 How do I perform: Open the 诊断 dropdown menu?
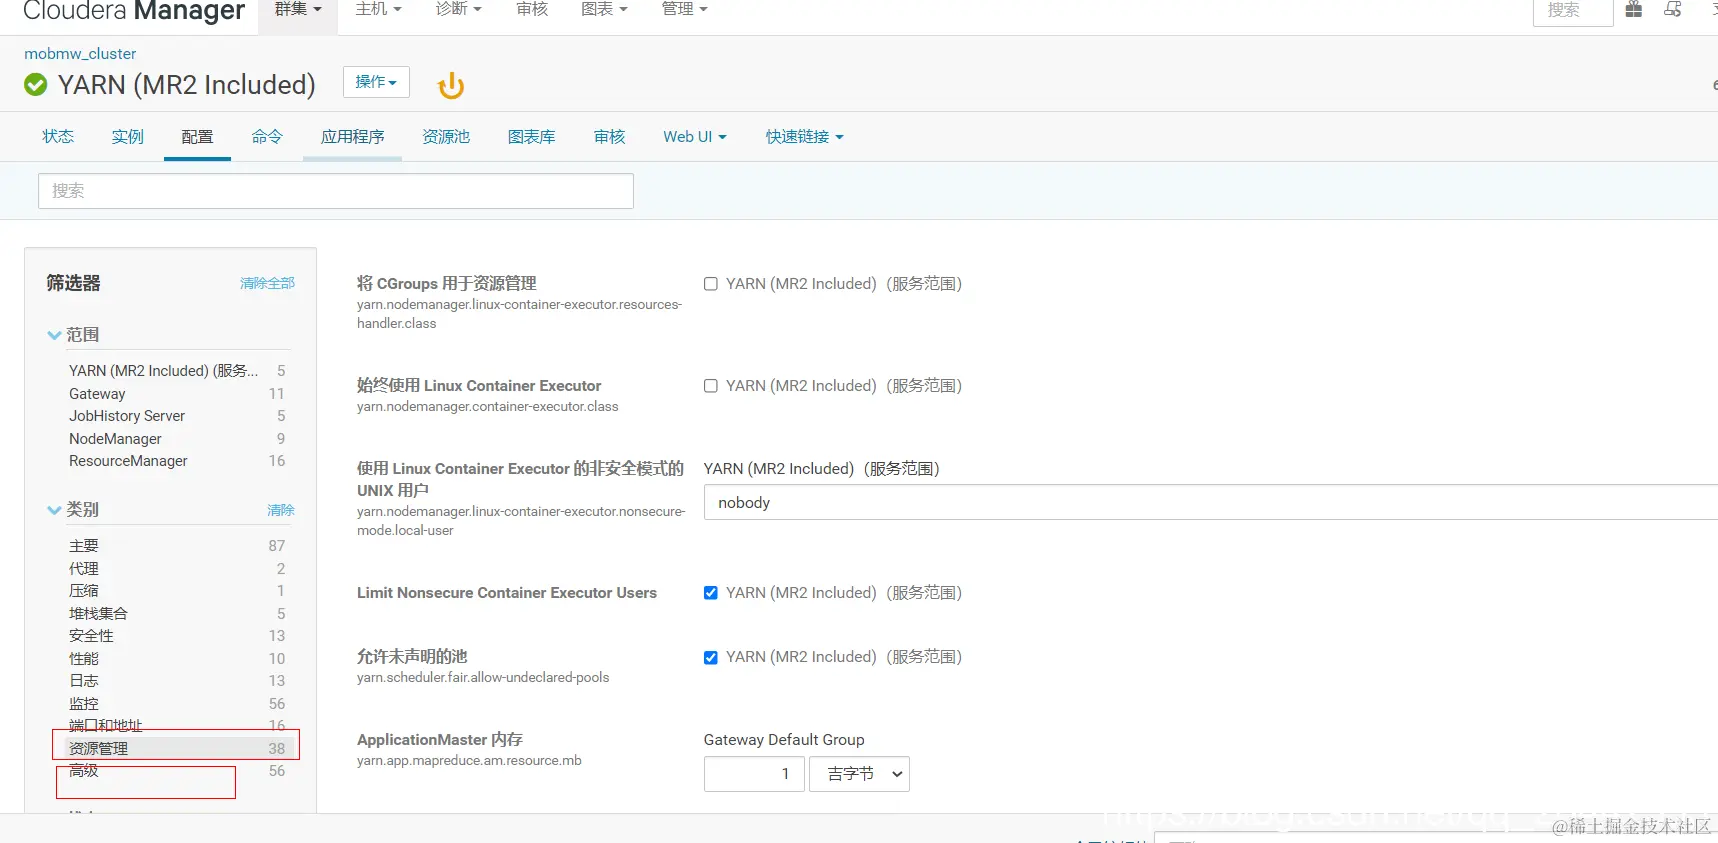coord(458,10)
